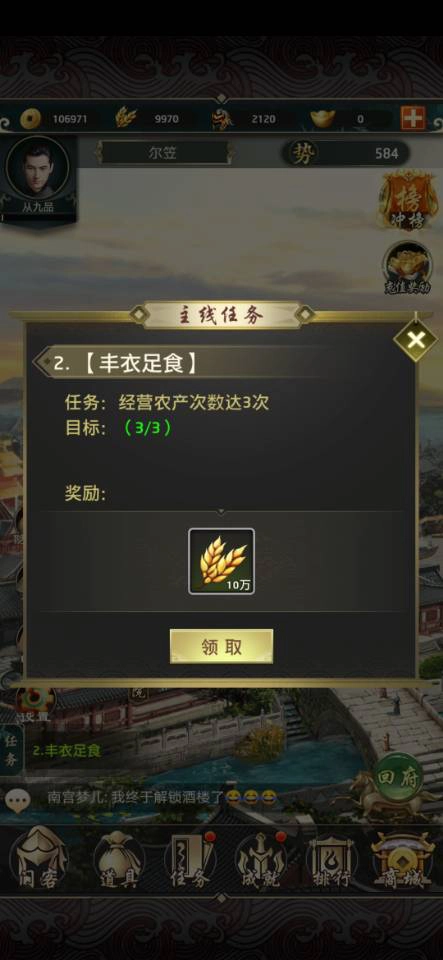The image size is (443, 960).
Task: Open the player avatar profile
Action: 37,173
